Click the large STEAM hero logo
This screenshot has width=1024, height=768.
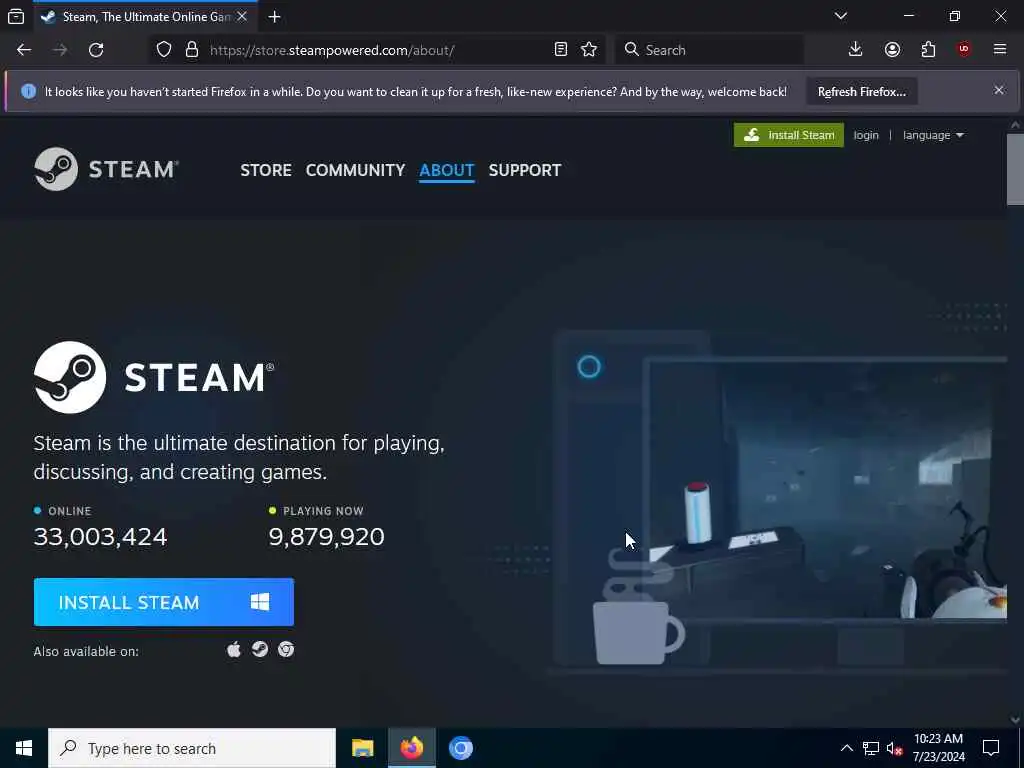point(154,377)
